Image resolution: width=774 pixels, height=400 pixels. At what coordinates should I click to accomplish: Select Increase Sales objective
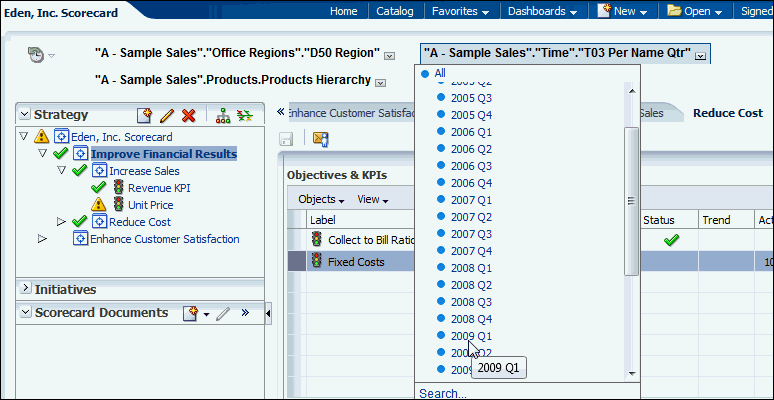click(x=144, y=171)
